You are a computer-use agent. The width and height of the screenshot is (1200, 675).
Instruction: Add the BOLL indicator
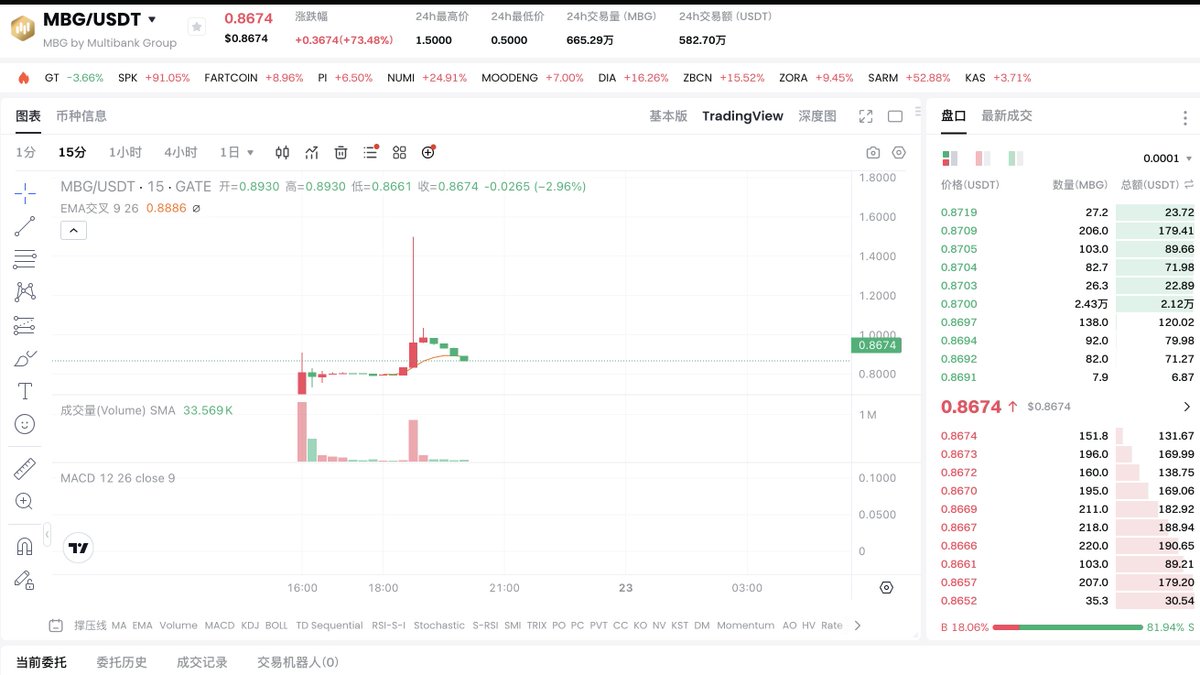[x=277, y=625]
